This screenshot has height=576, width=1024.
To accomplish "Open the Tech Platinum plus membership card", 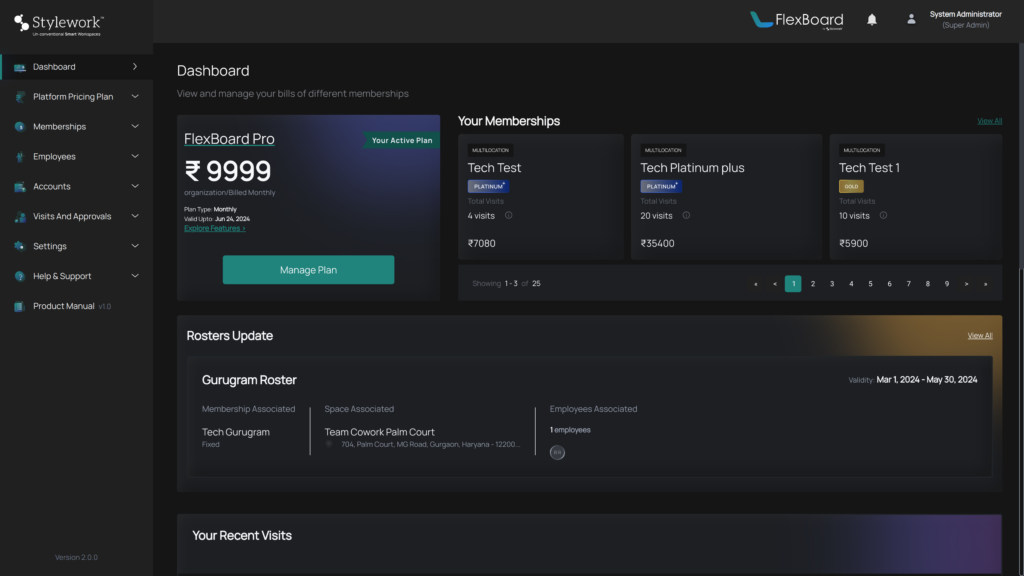I will pyautogui.click(x=726, y=197).
